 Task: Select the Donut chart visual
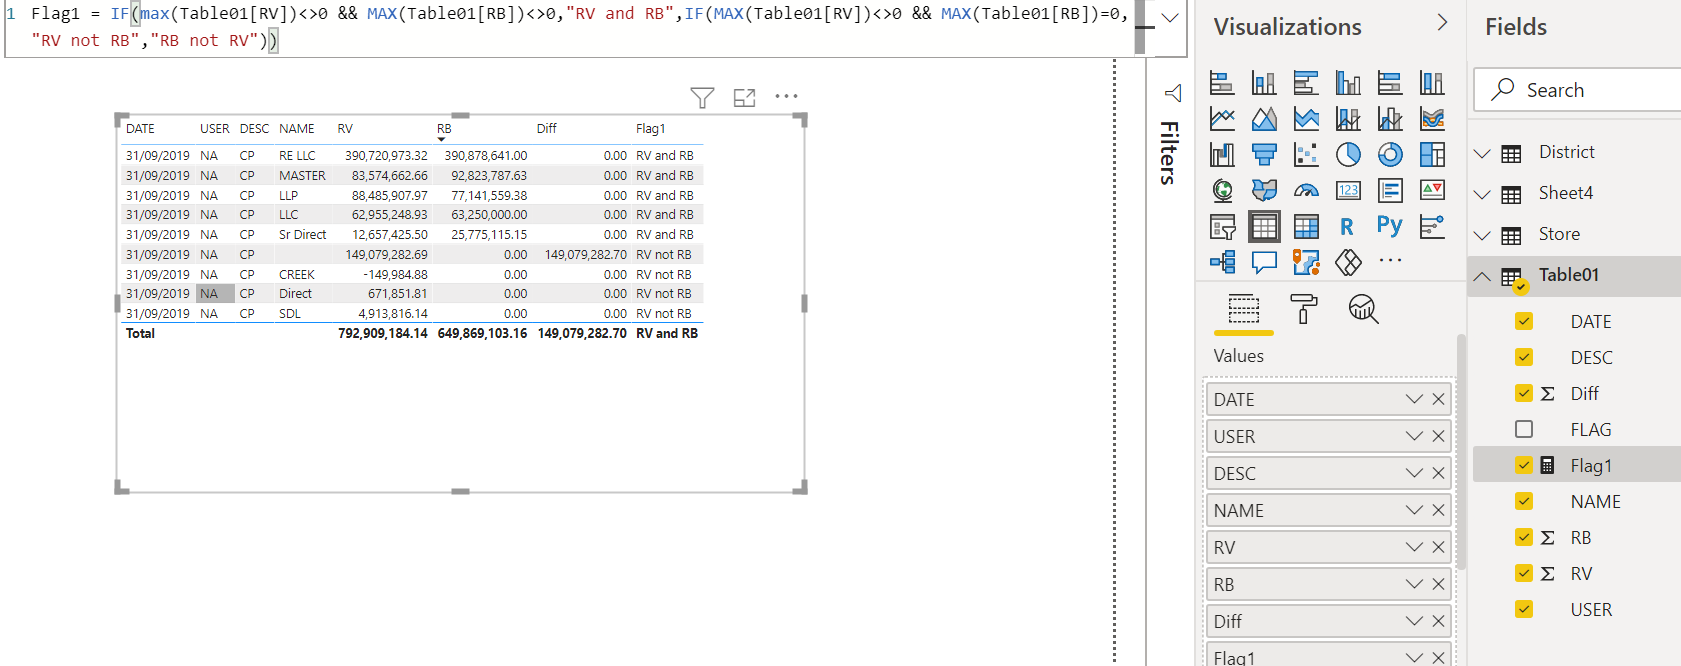pyautogui.click(x=1390, y=155)
